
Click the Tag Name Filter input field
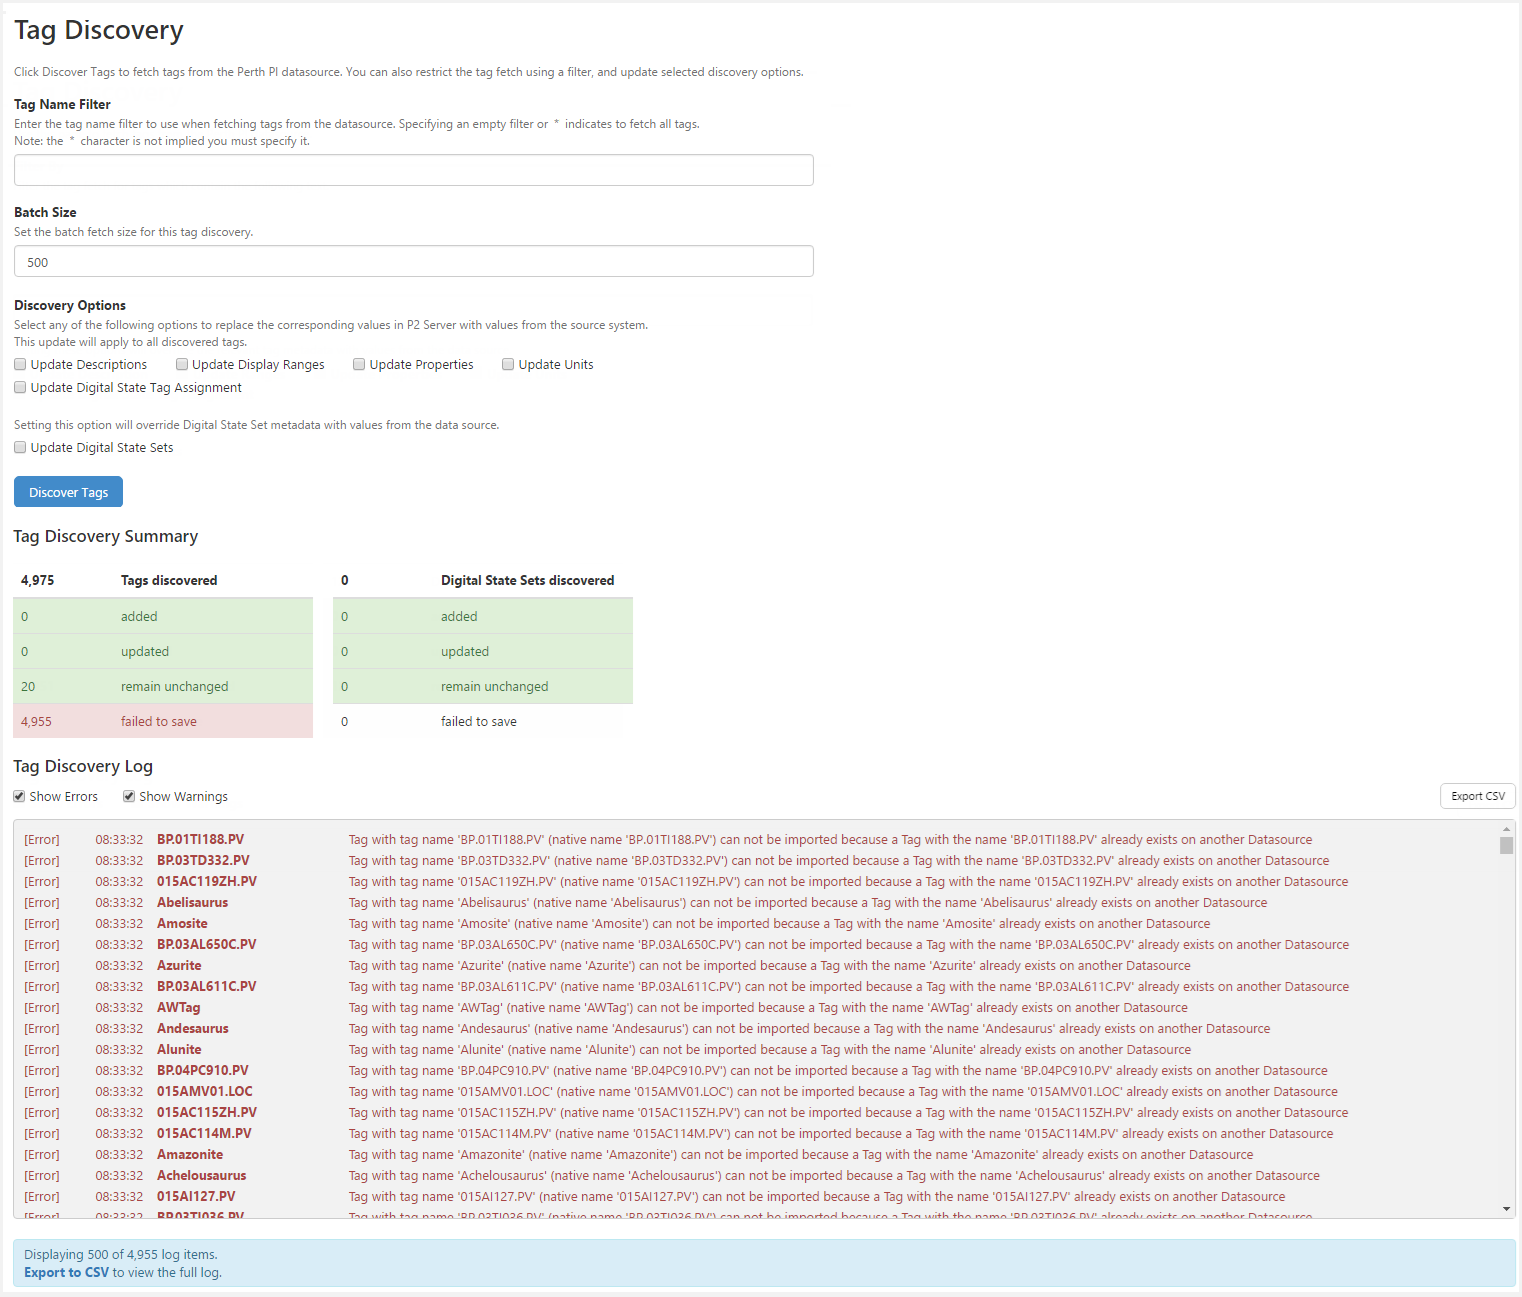[x=413, y=170]
